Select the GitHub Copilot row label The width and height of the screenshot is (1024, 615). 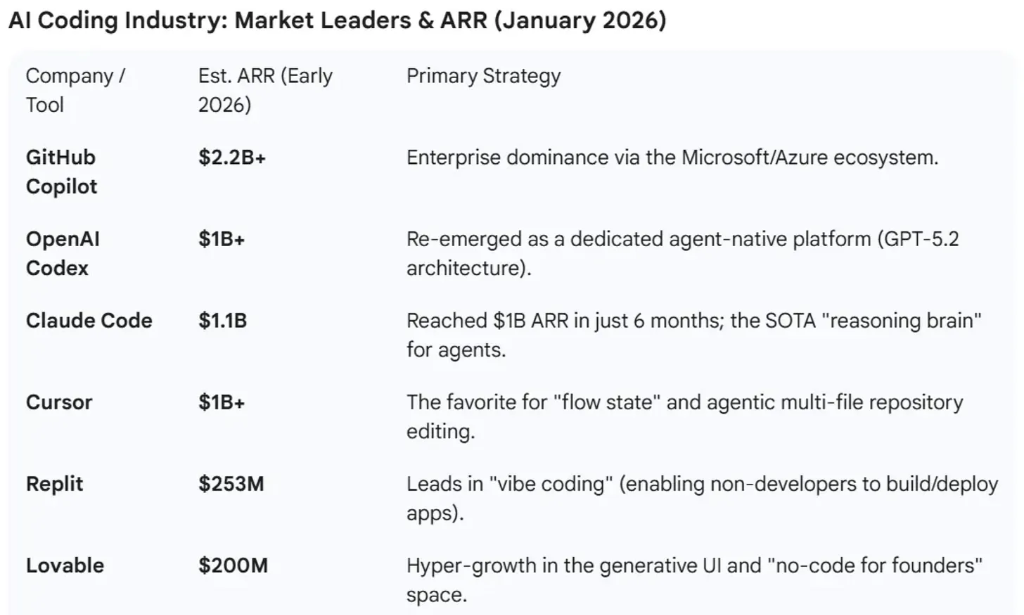[62, 172]
